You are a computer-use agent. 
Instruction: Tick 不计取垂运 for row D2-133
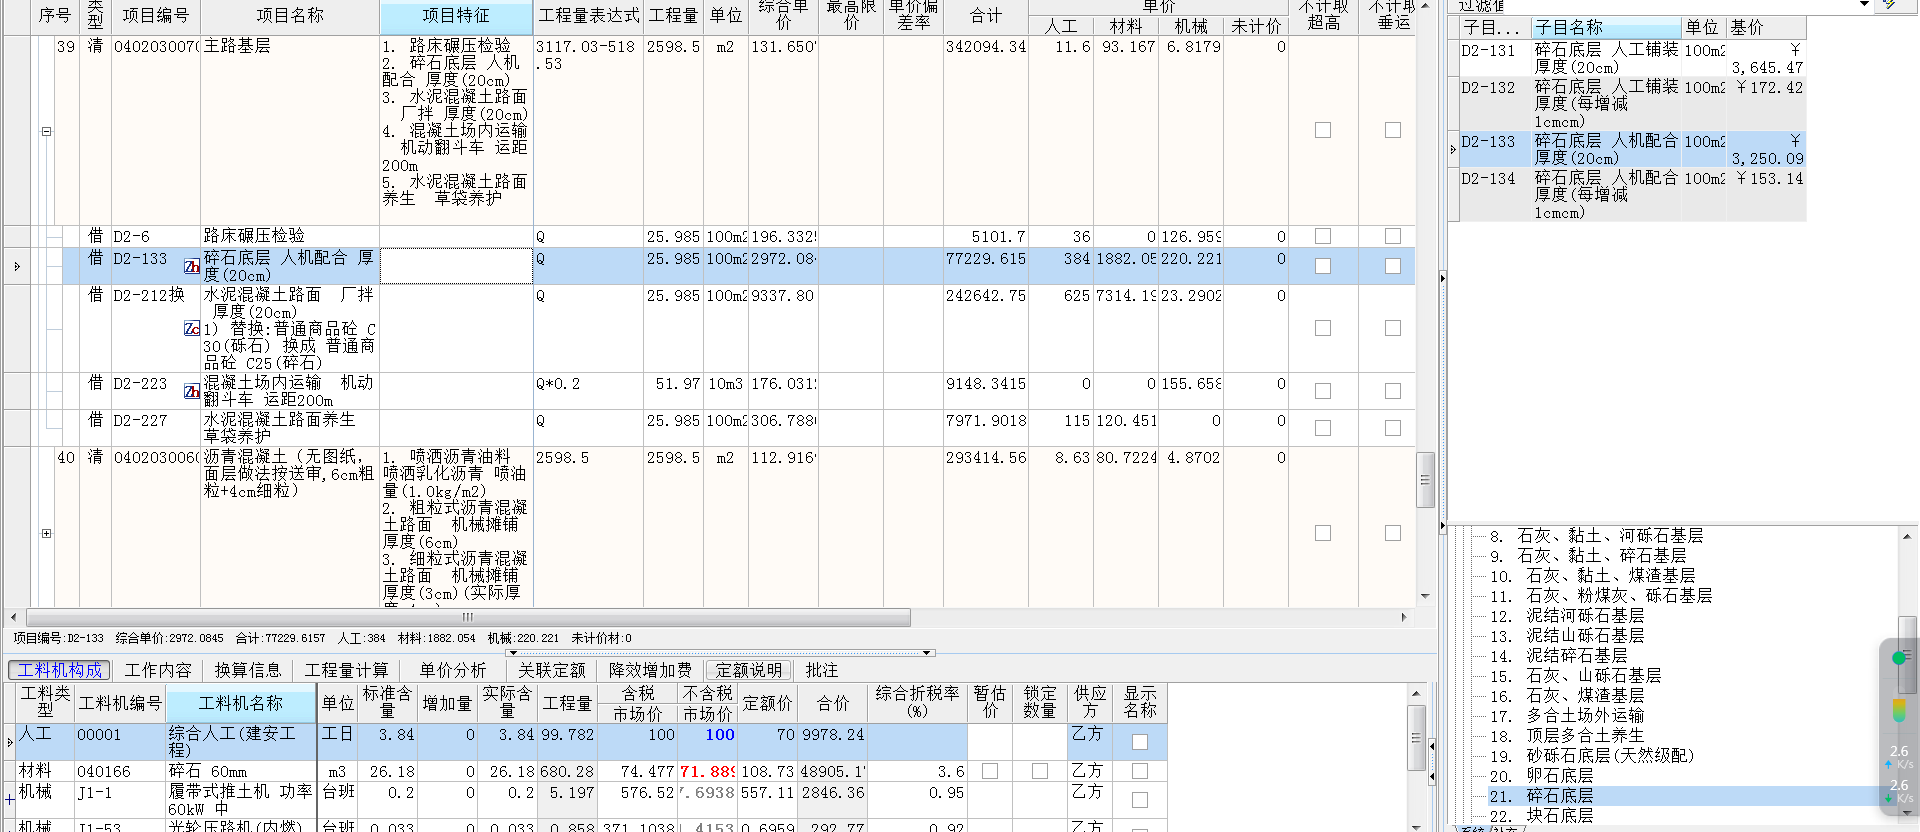pyautogui.click(x=1393, y=266)
